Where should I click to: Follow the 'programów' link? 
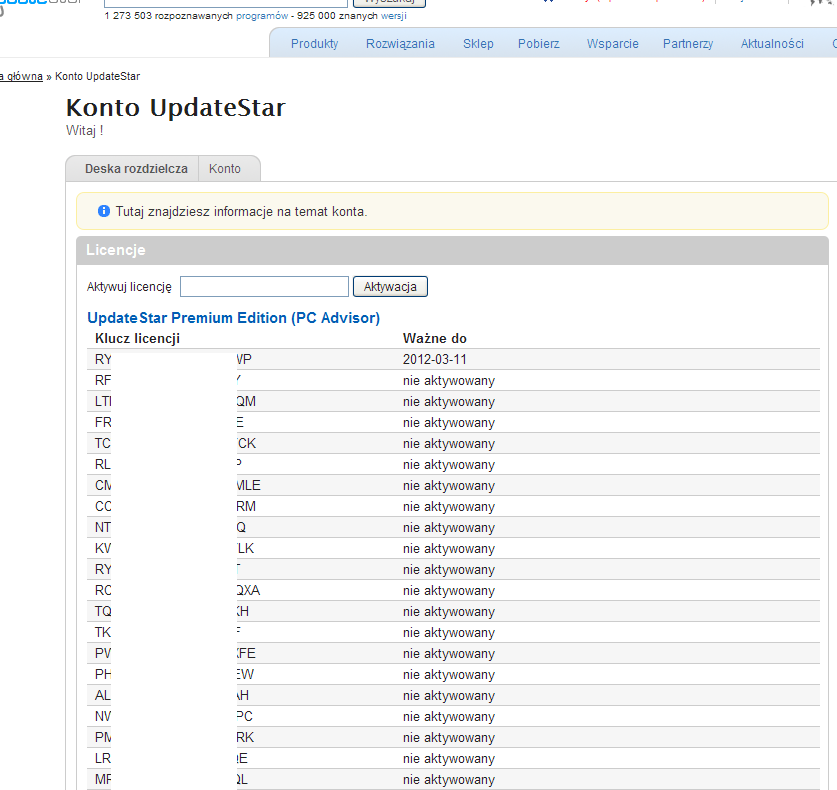[x=262, y=16]
